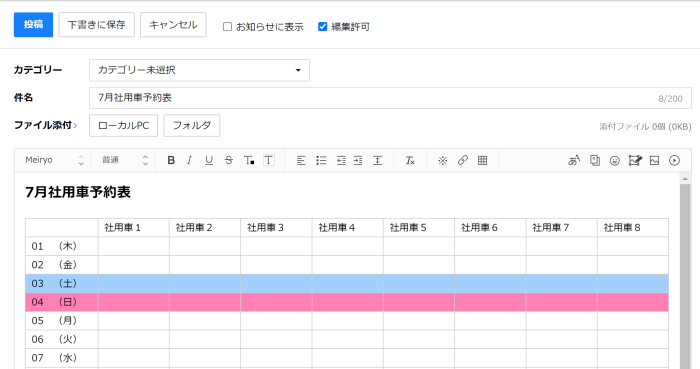Screen dimensions: 700x369
Task: Open the カテゴリー未選択 dropdown
Action: 199,70
